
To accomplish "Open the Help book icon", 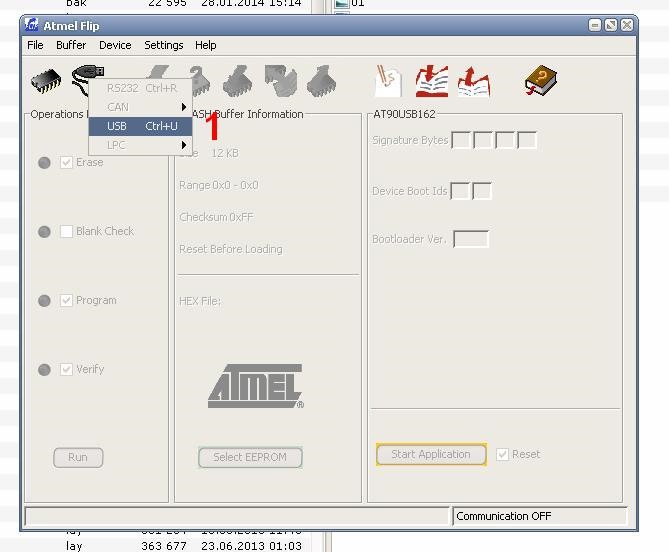I will [541, 81].
